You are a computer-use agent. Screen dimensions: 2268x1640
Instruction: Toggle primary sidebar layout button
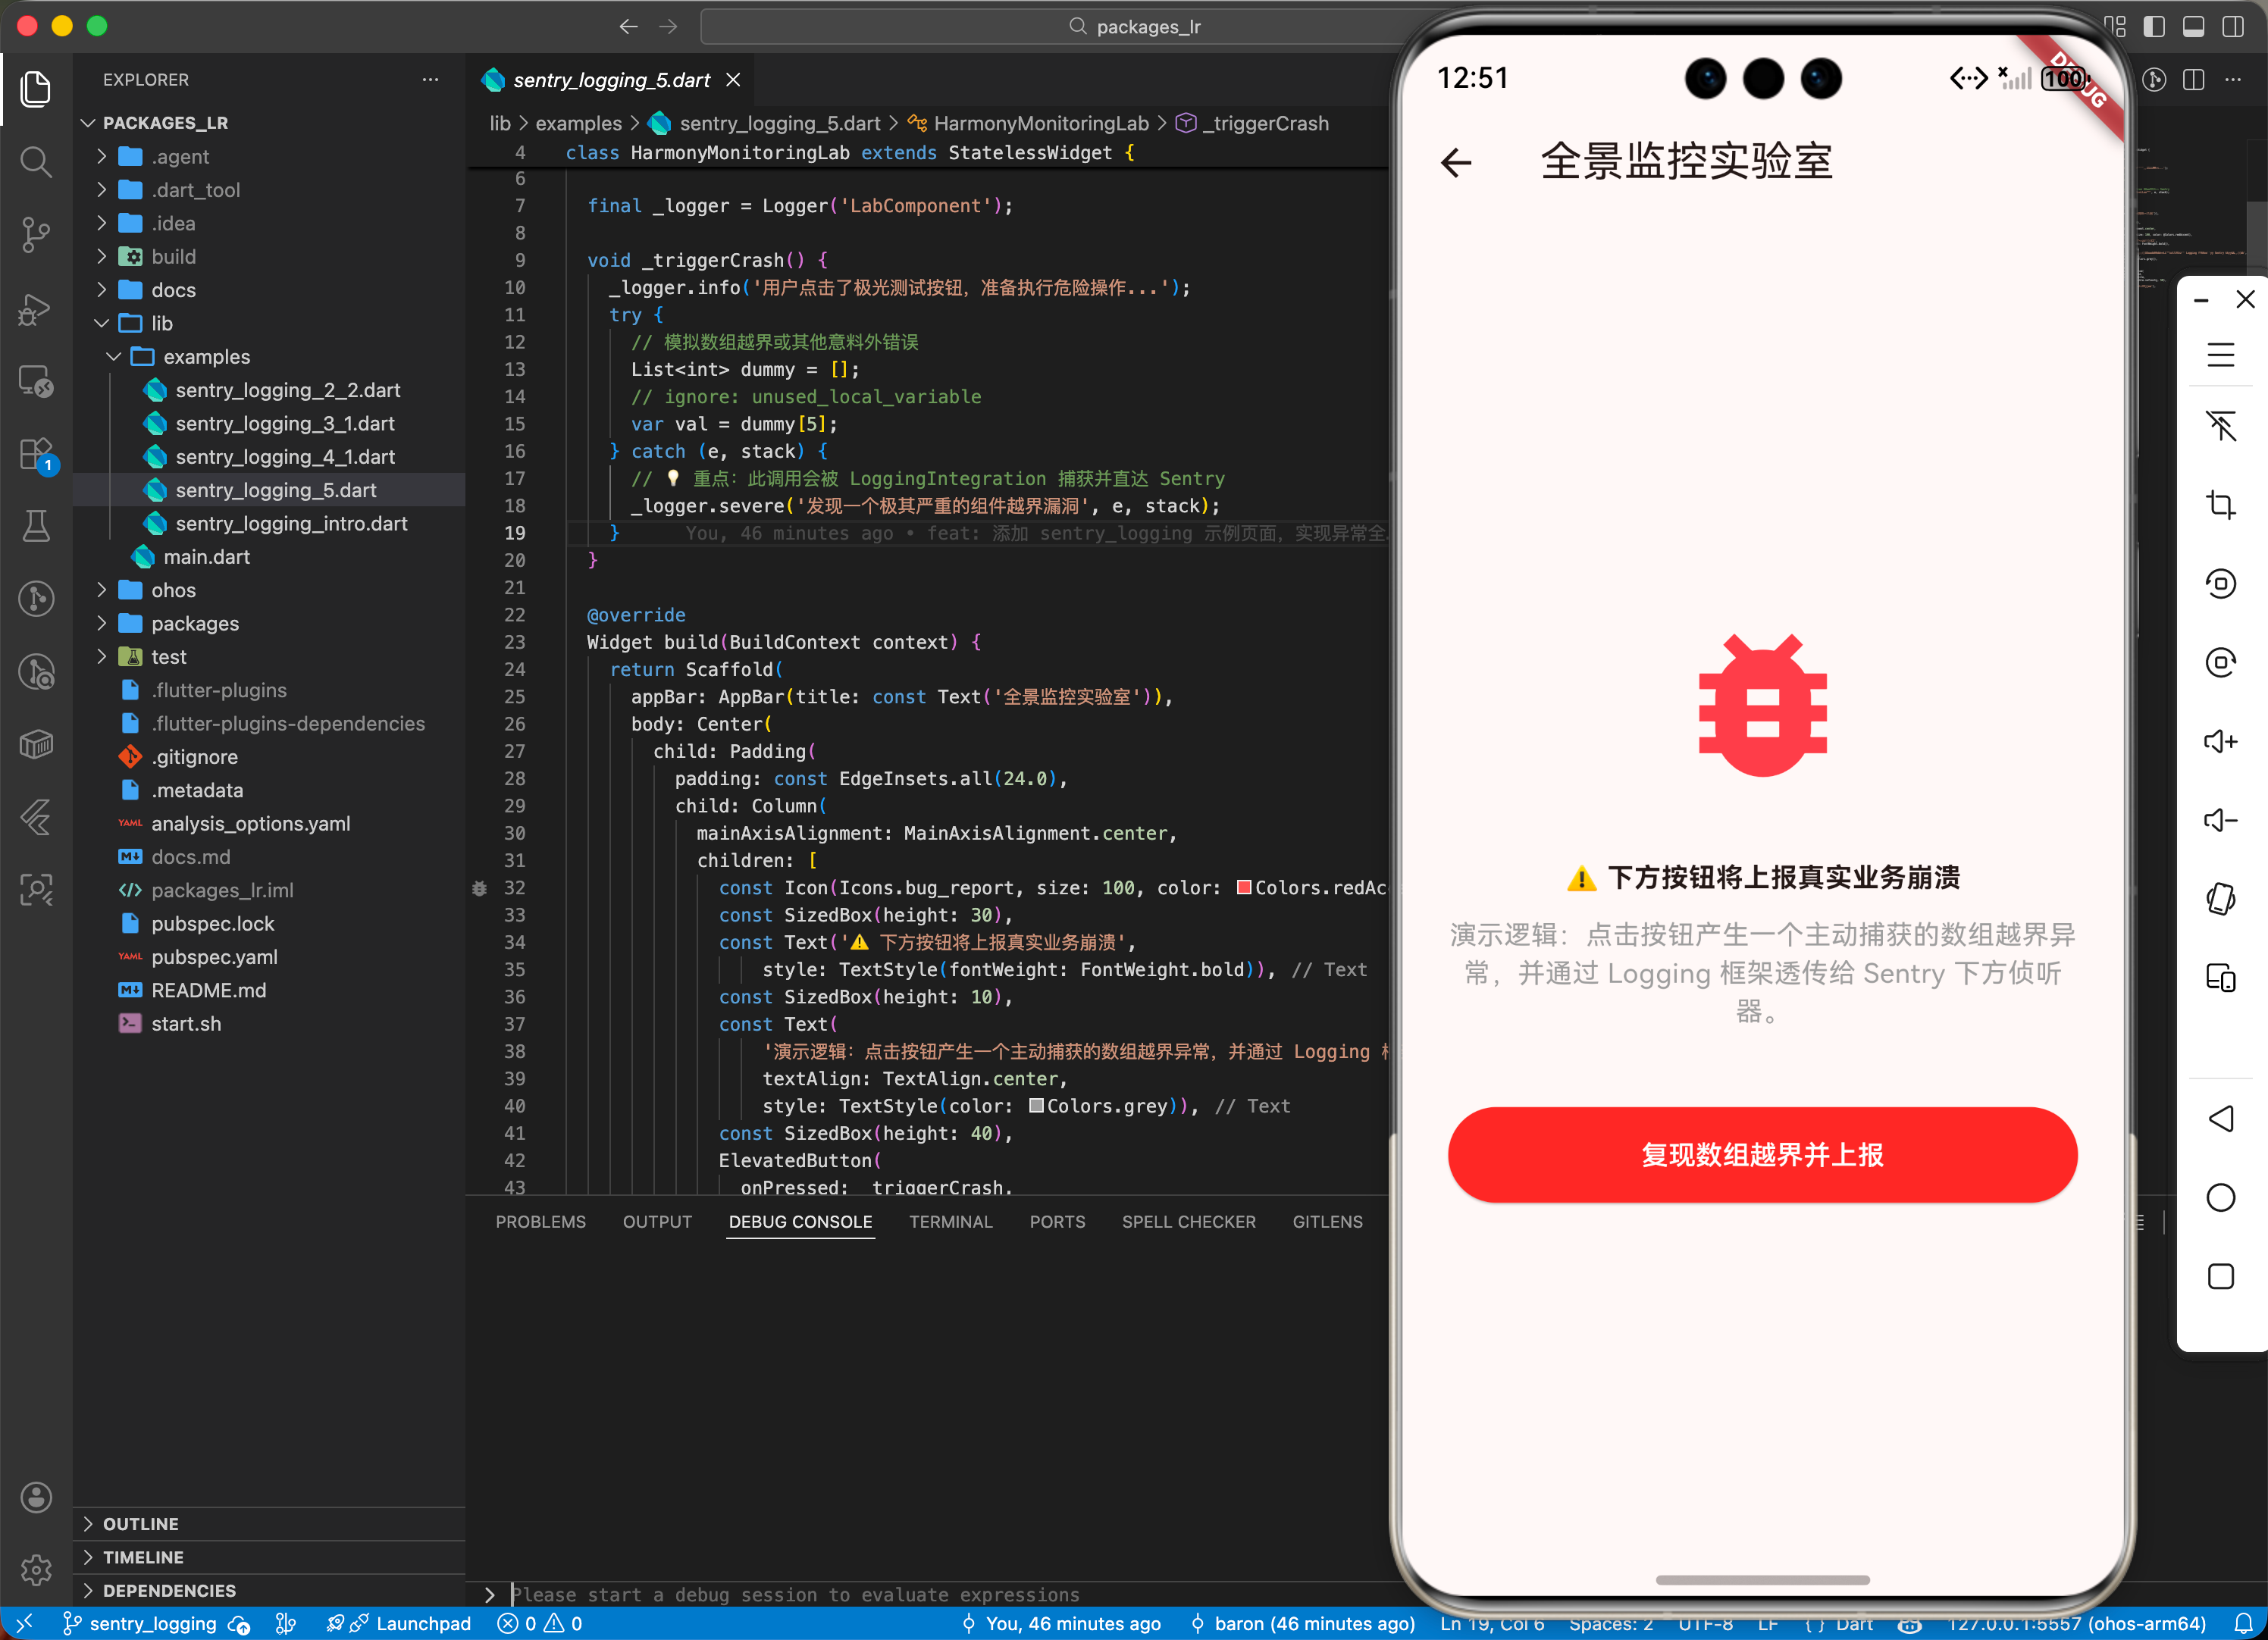(x=2154, y=26)
